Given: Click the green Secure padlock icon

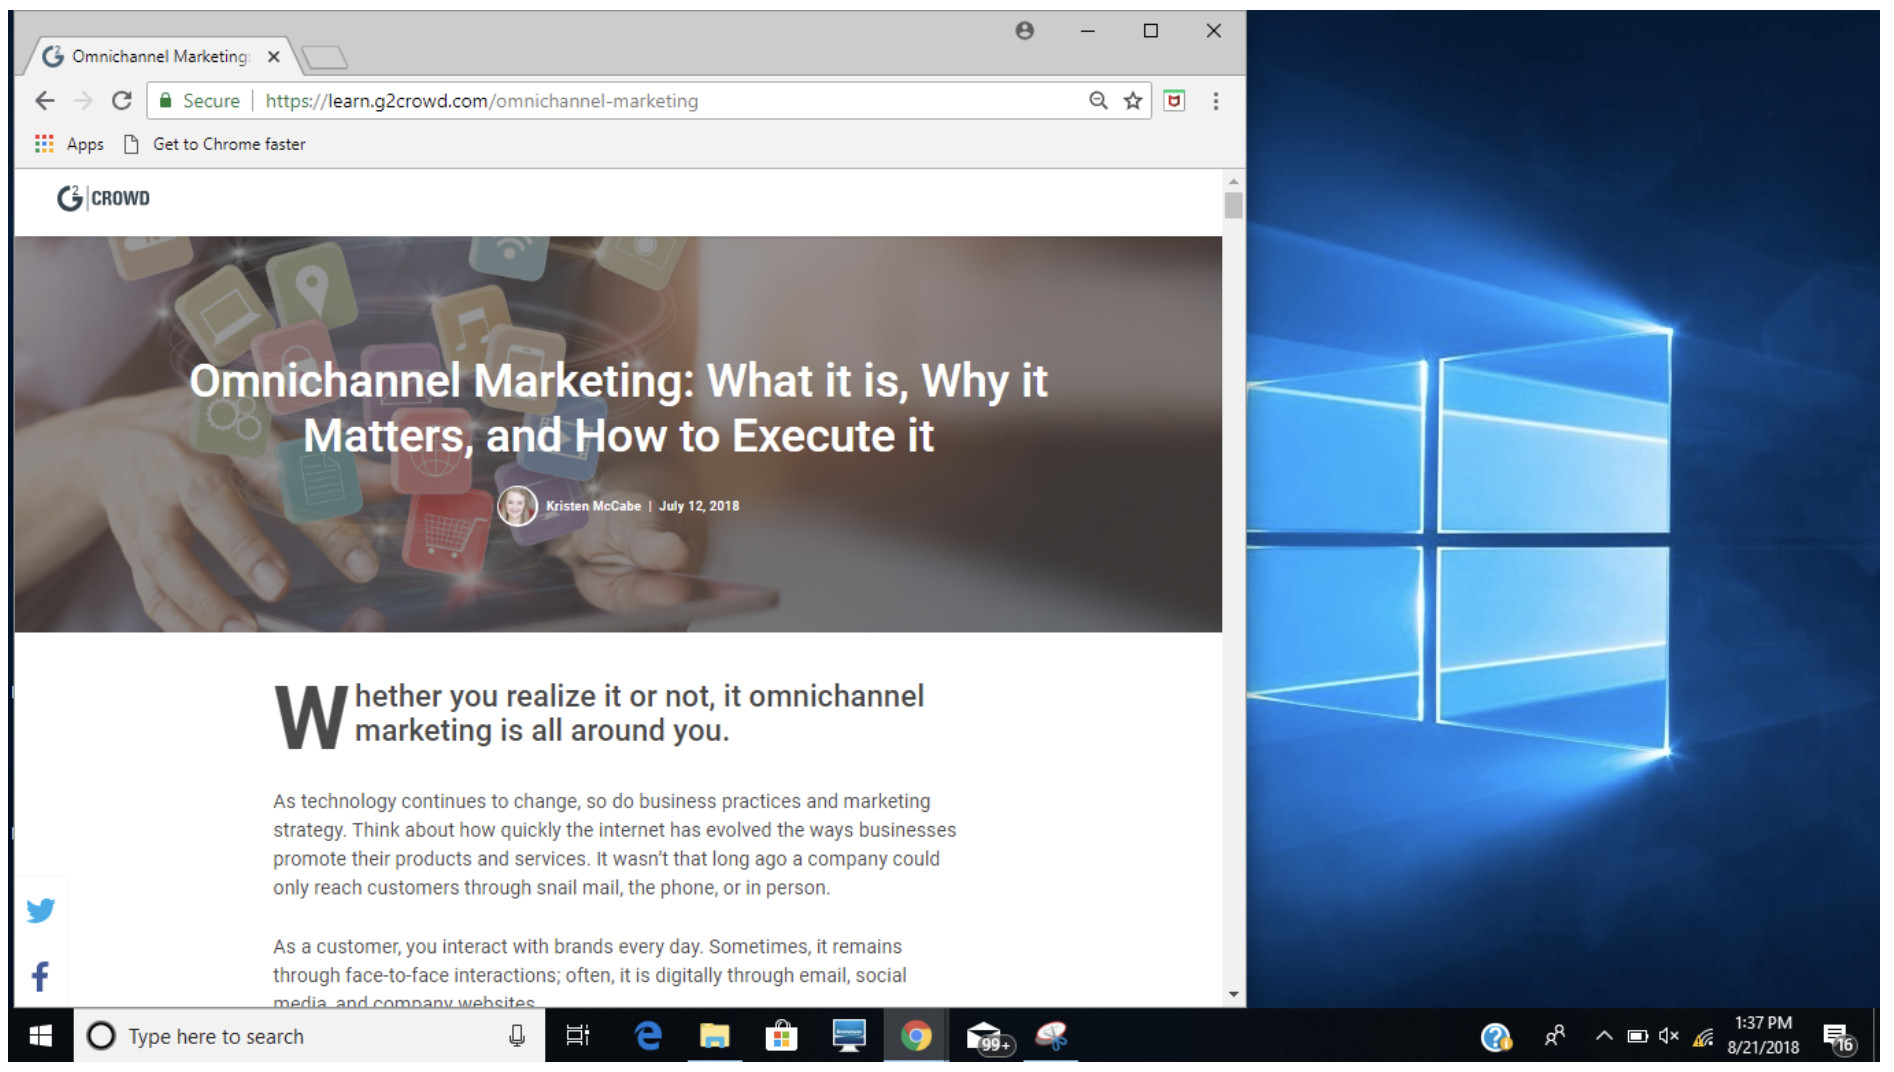Looking at the screenshot, I should pos(166,101).
